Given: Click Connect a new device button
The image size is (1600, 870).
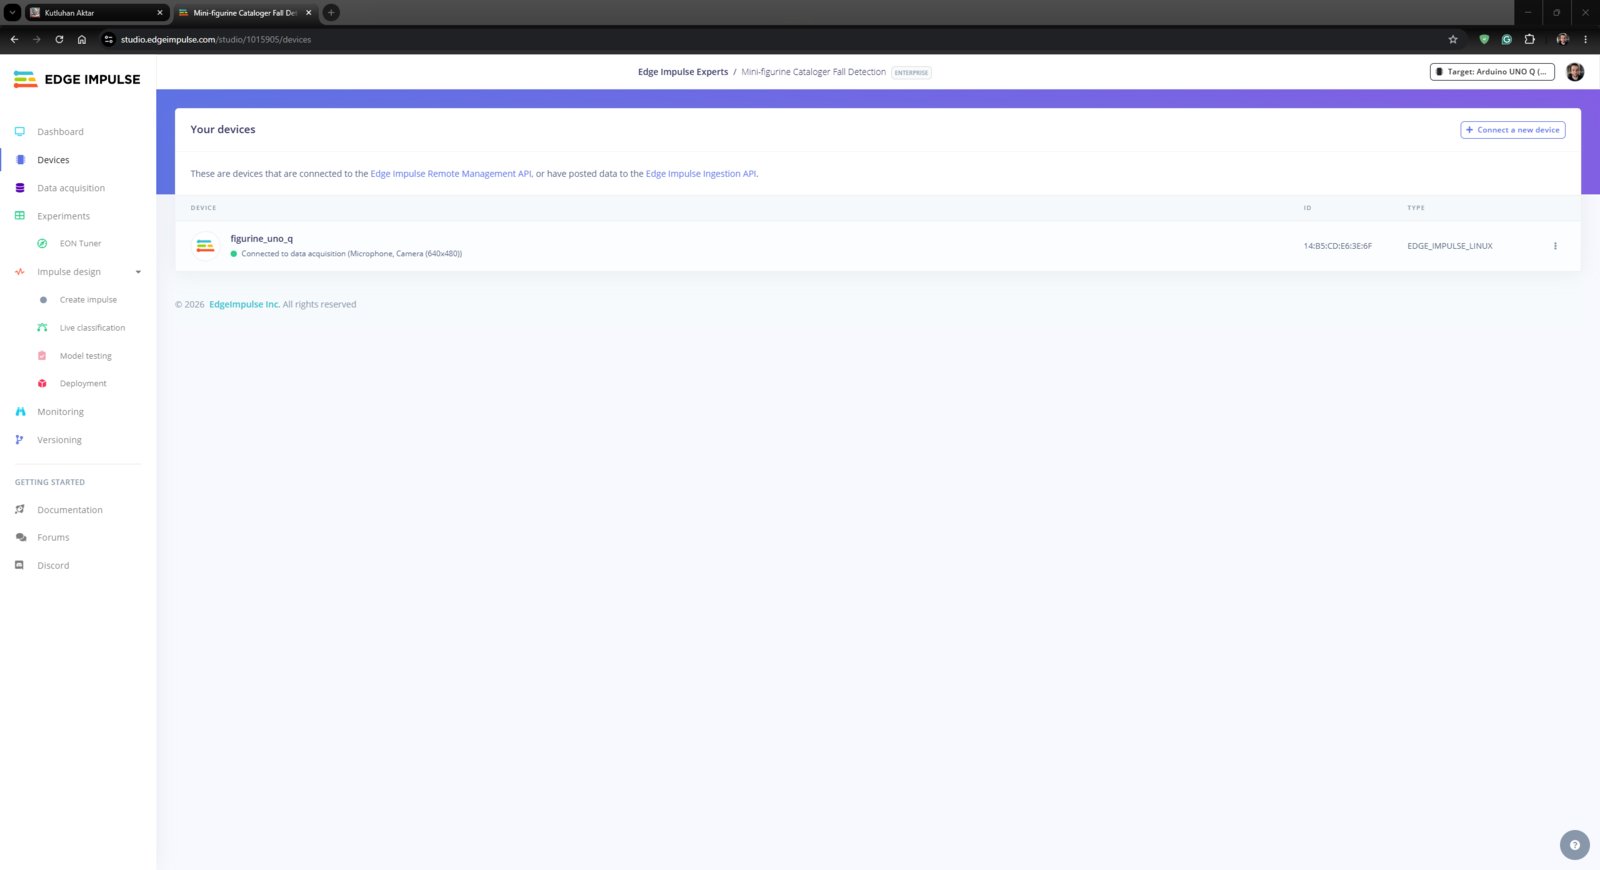Looking at the screenshot, I should [x=1512, y=130].
